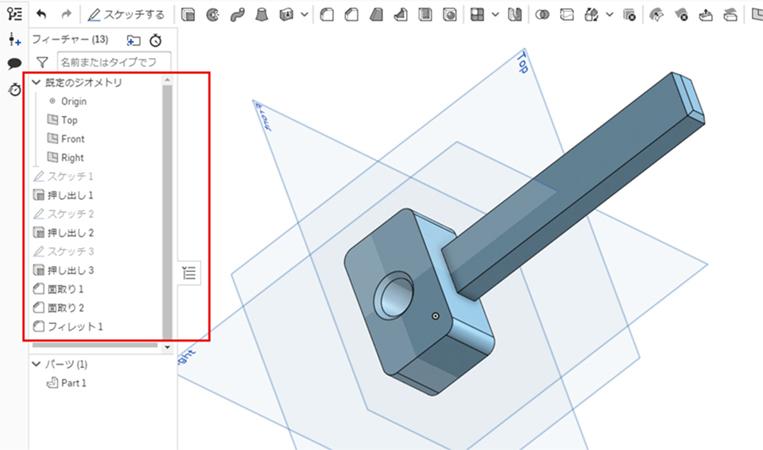Select the Revolve tool in the toolbar
763x450 pixels.
(212, 15)
